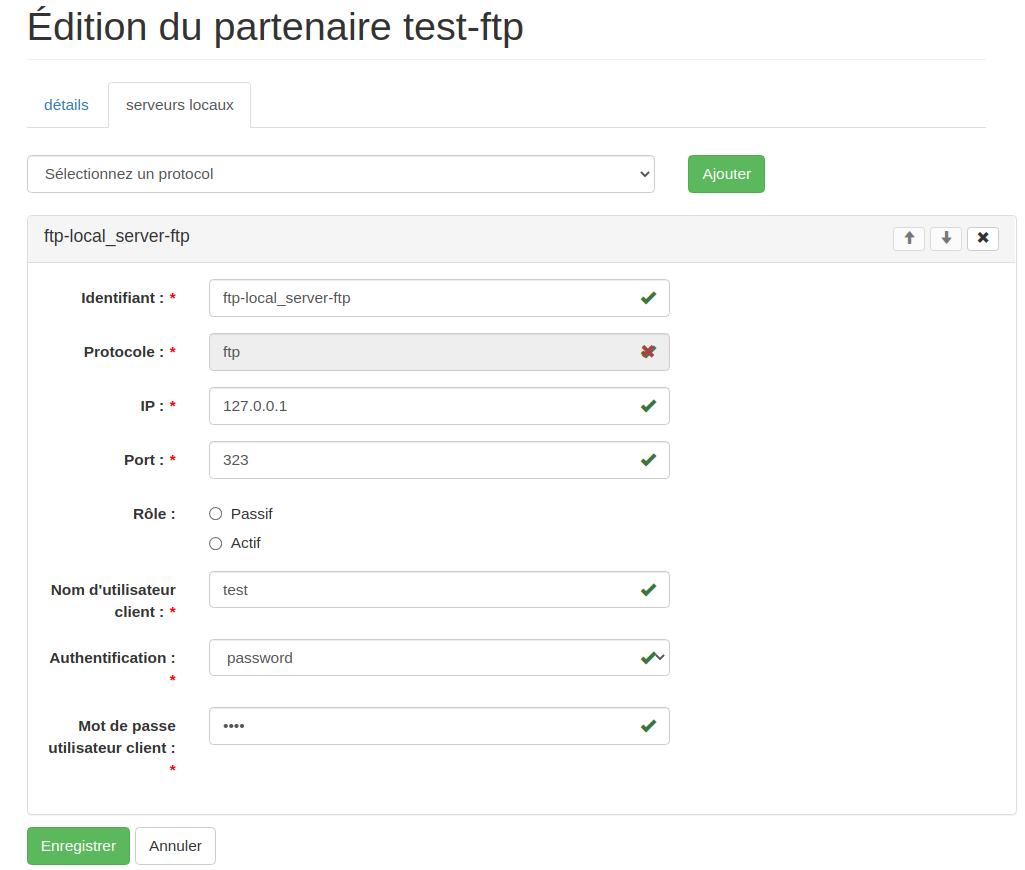Image resolution: width=1025 pixels, height=870 pixels.
Task: Click checkmark in Mot de passe field
Action: click(x=648, y=726)
